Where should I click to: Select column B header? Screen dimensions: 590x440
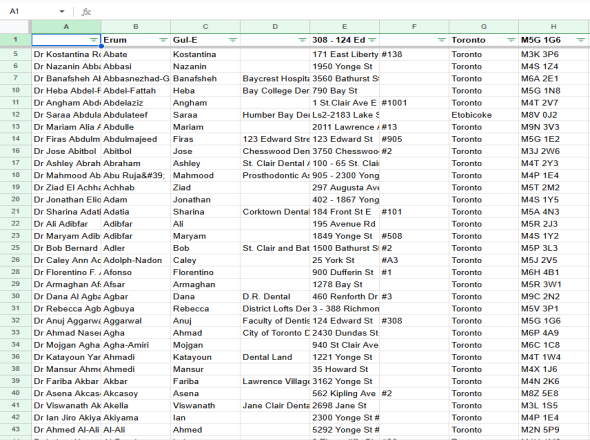click(x=136, y=27)
